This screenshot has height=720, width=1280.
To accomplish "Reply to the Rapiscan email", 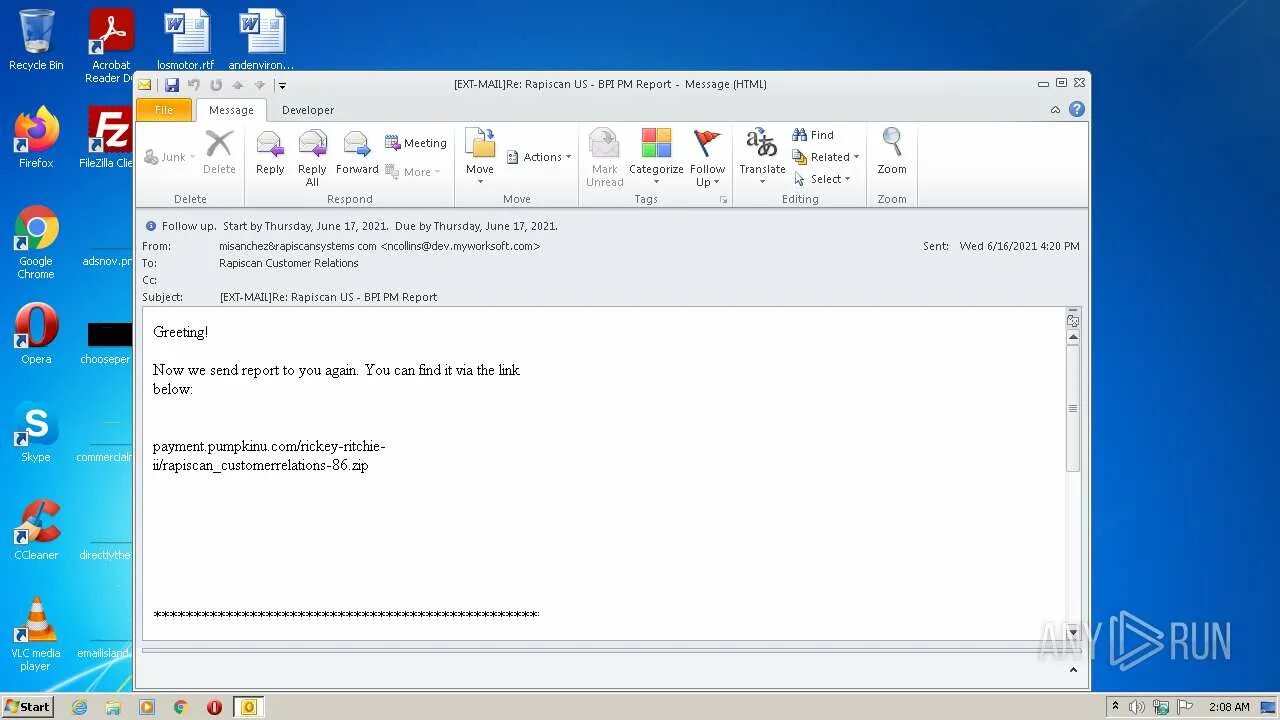I will (270, 155).
